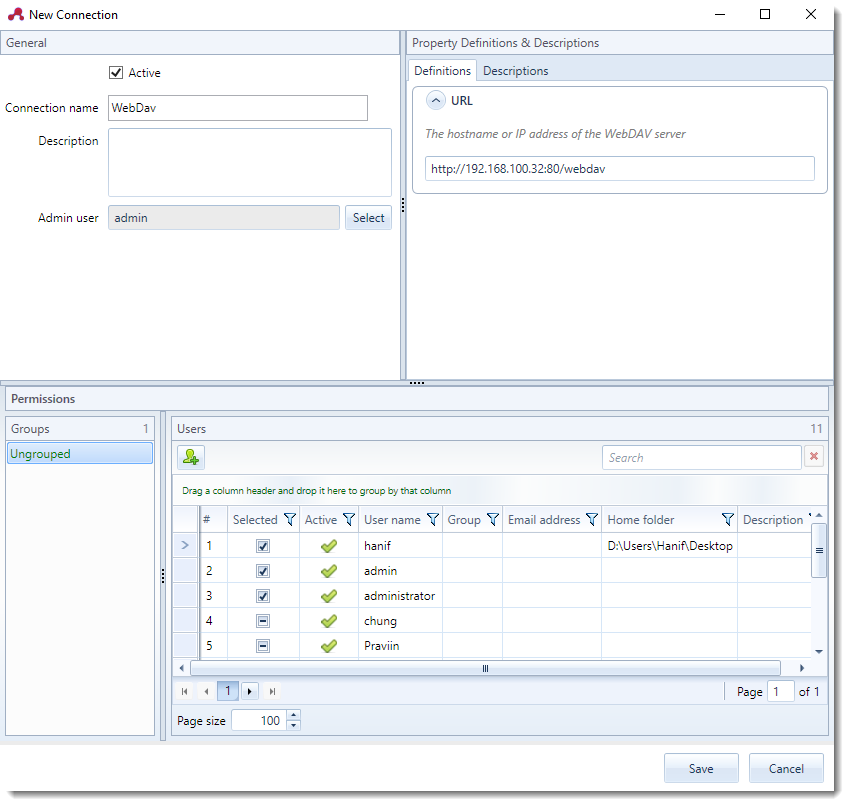
Task: Click horizontal splitter above Permissions
Action: (x=416, y=383)
